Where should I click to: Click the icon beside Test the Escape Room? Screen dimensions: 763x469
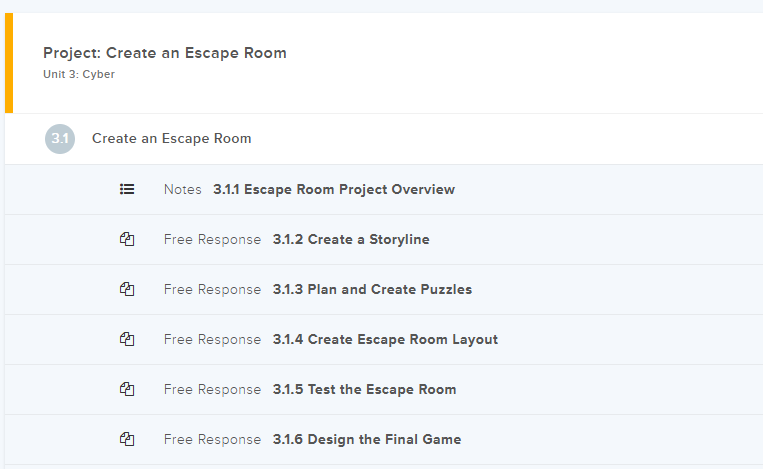pyautogui.click(x=127, y=389)
